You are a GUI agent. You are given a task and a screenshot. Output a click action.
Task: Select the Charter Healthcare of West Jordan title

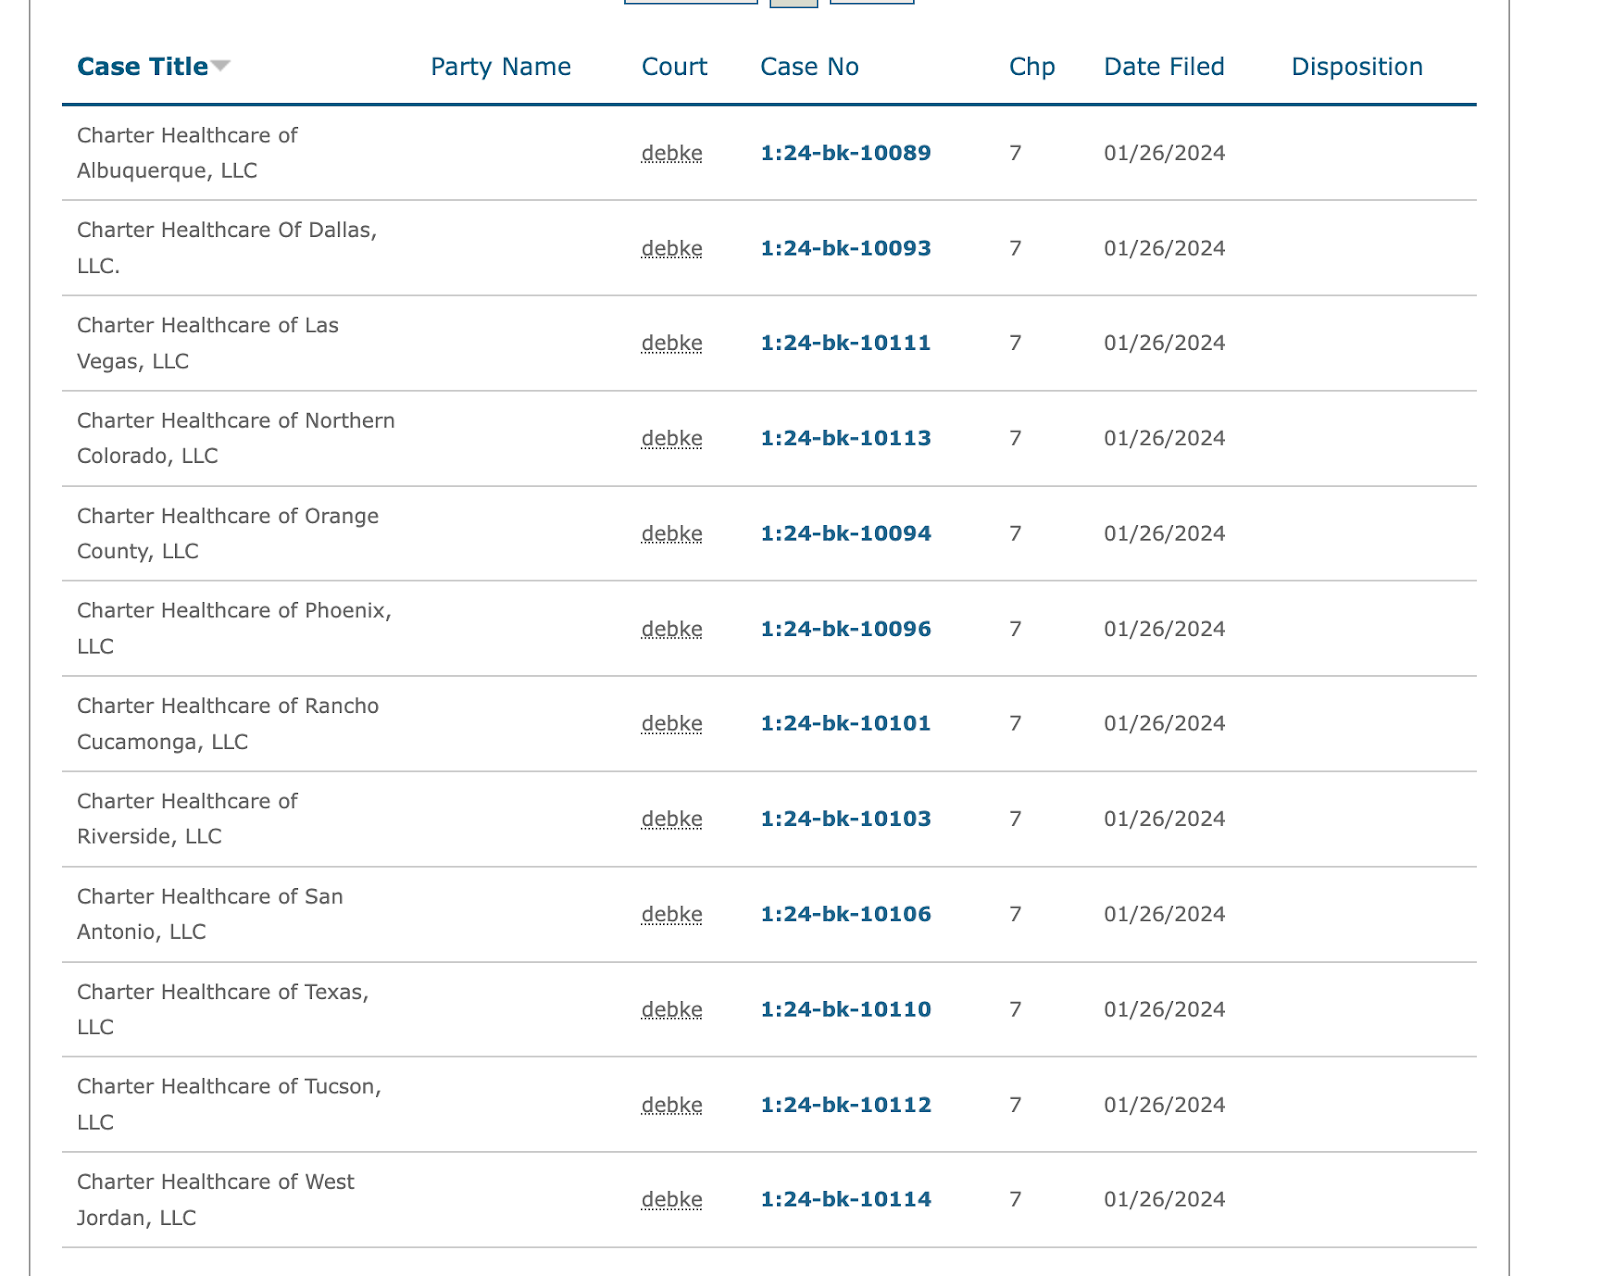point(216,1200)
